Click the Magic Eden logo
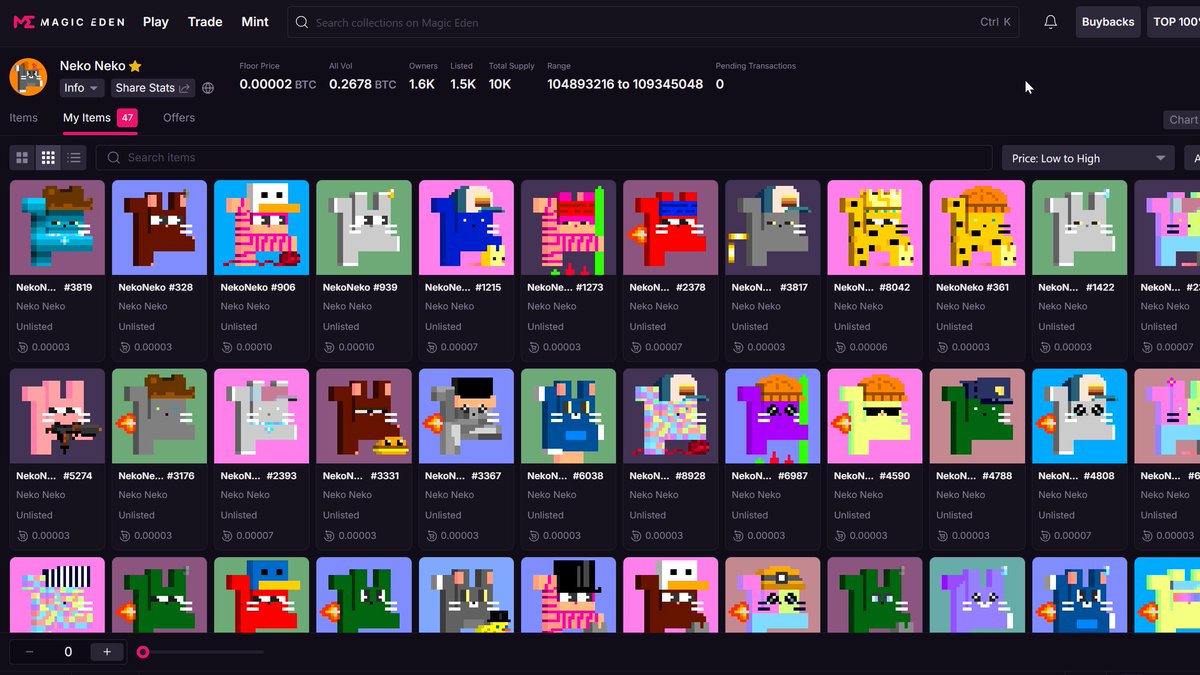 68,21
